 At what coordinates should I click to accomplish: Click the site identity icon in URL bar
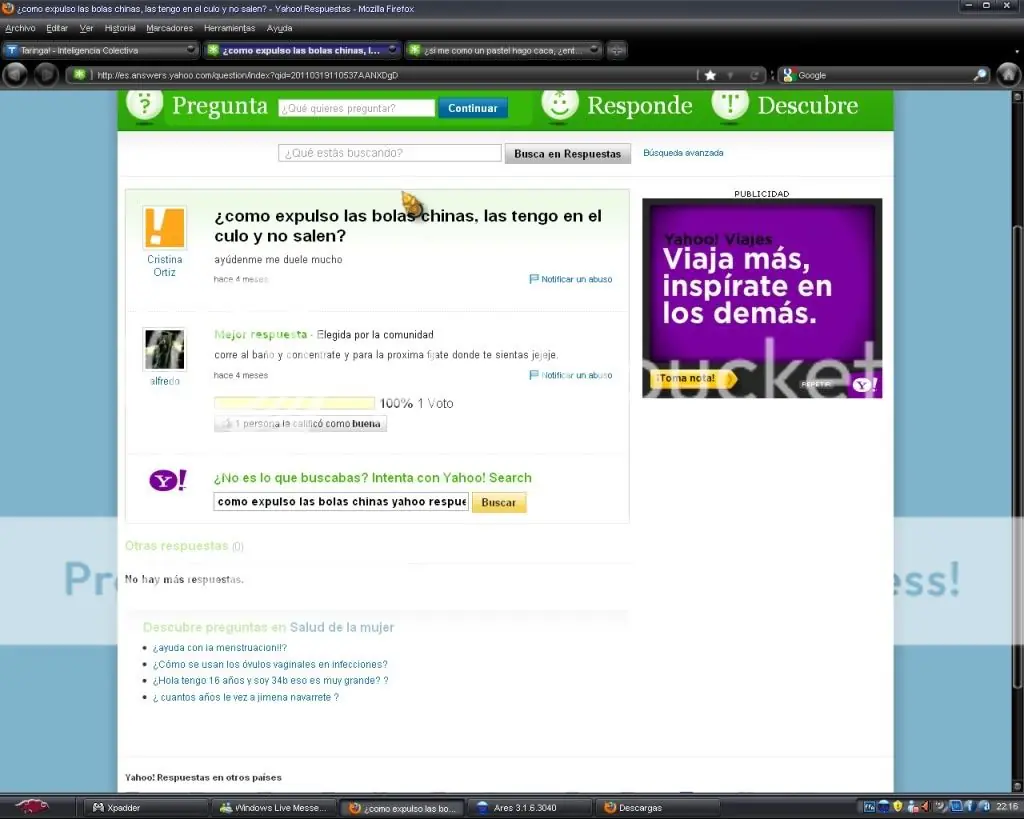point(79,74)
